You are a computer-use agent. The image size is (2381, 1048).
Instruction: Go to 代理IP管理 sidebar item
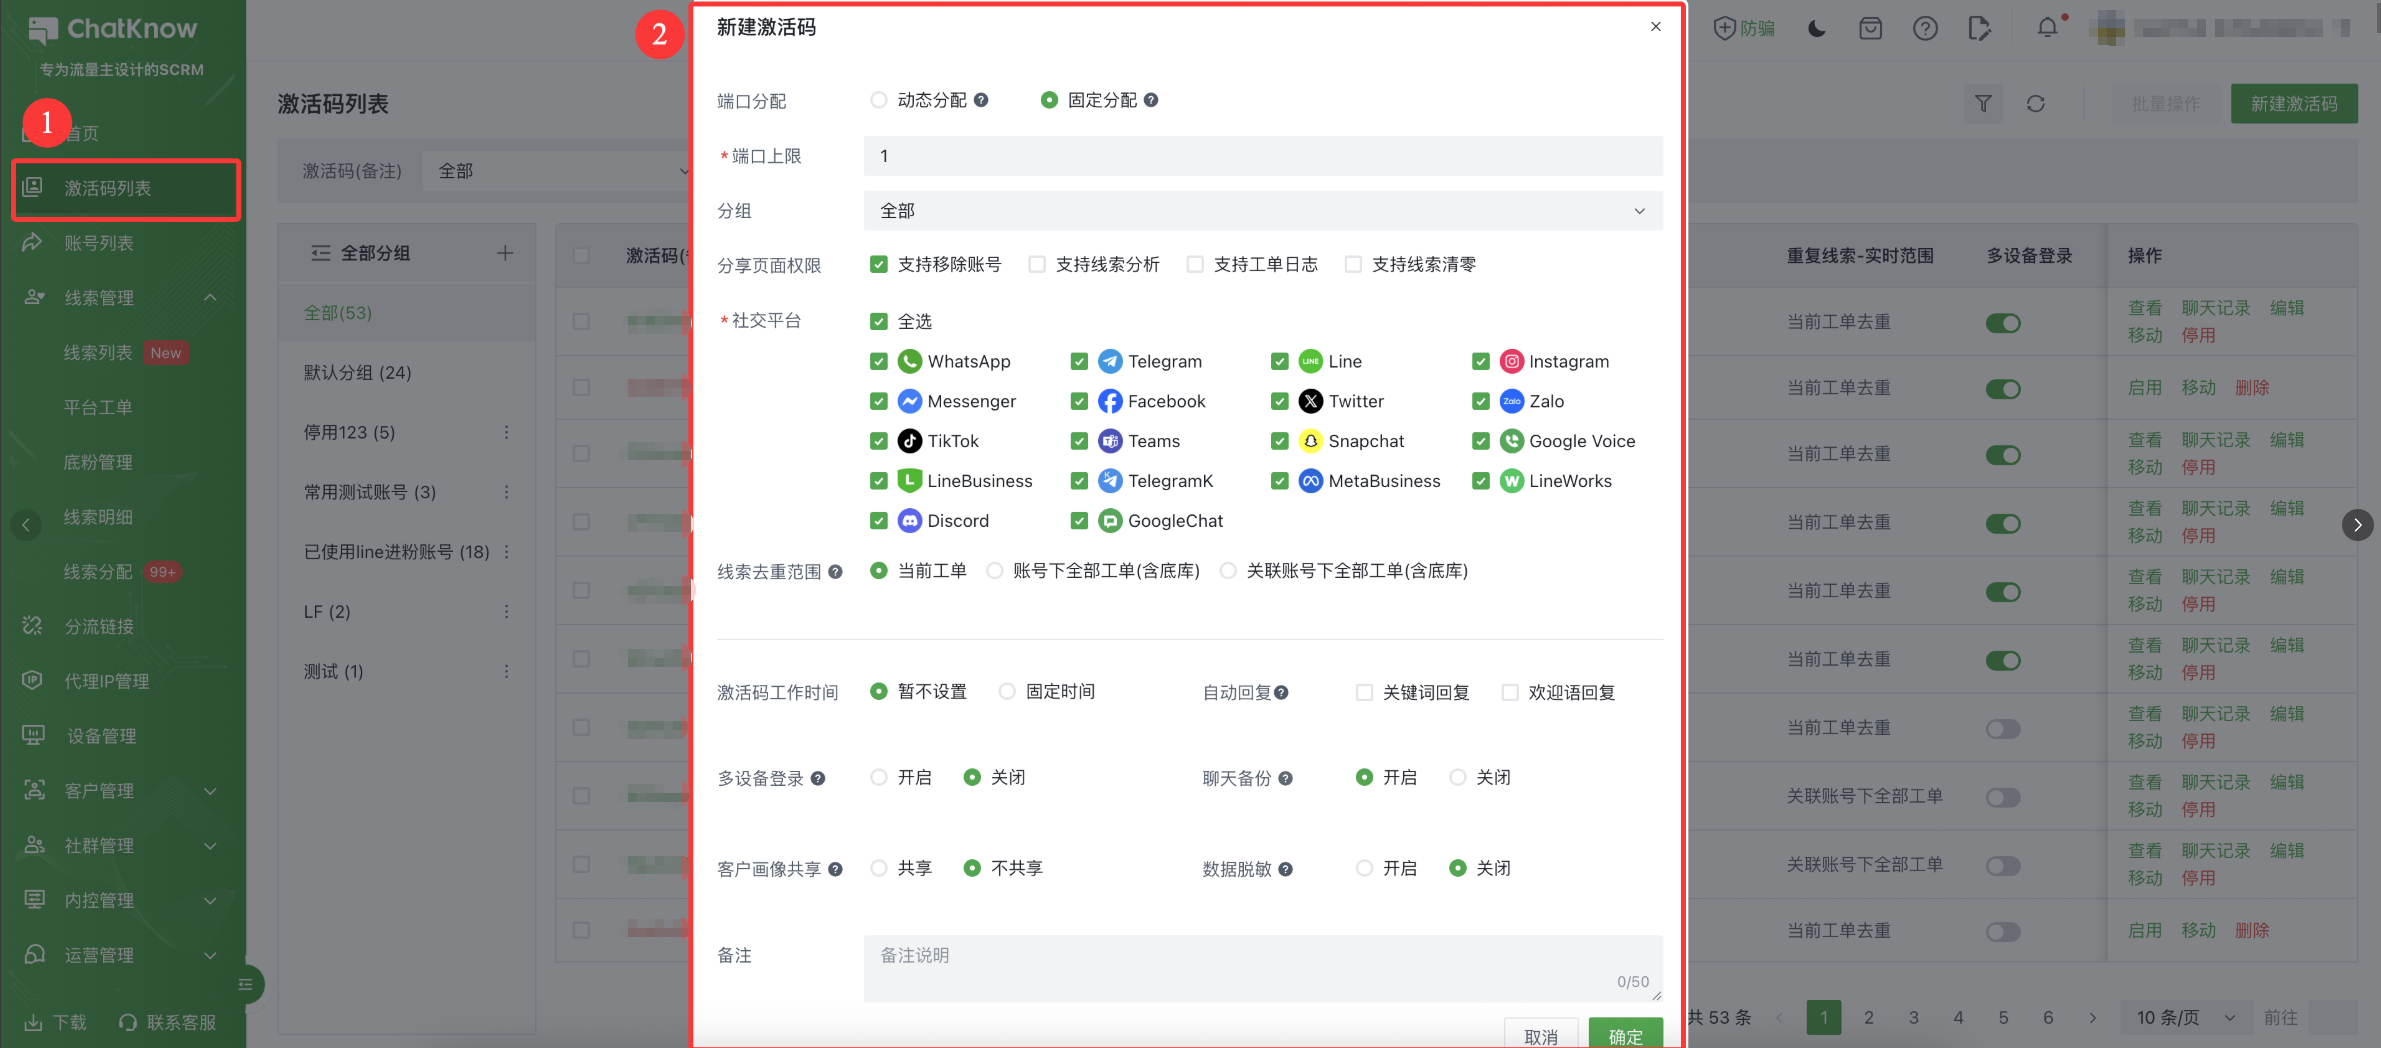106,681
